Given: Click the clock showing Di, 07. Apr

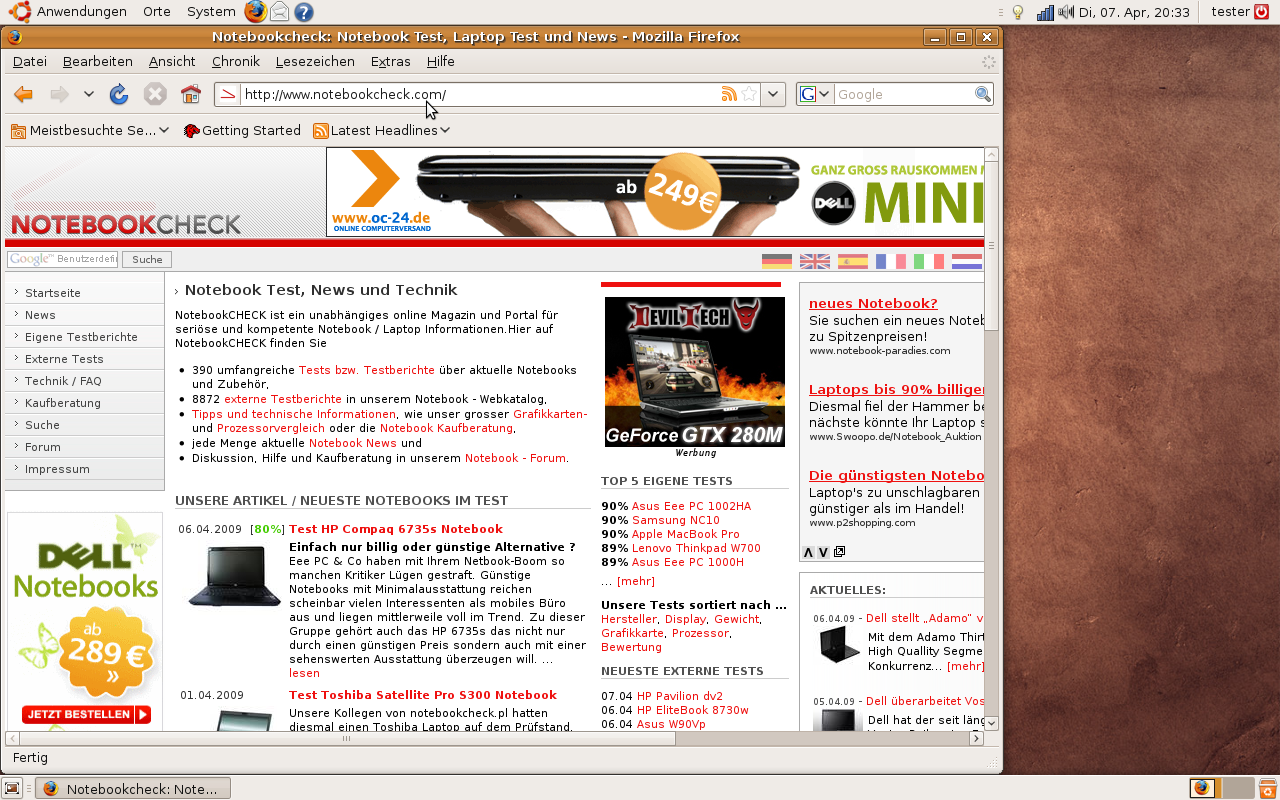Looking at the screenshot, I should (x=1133, y=12).
